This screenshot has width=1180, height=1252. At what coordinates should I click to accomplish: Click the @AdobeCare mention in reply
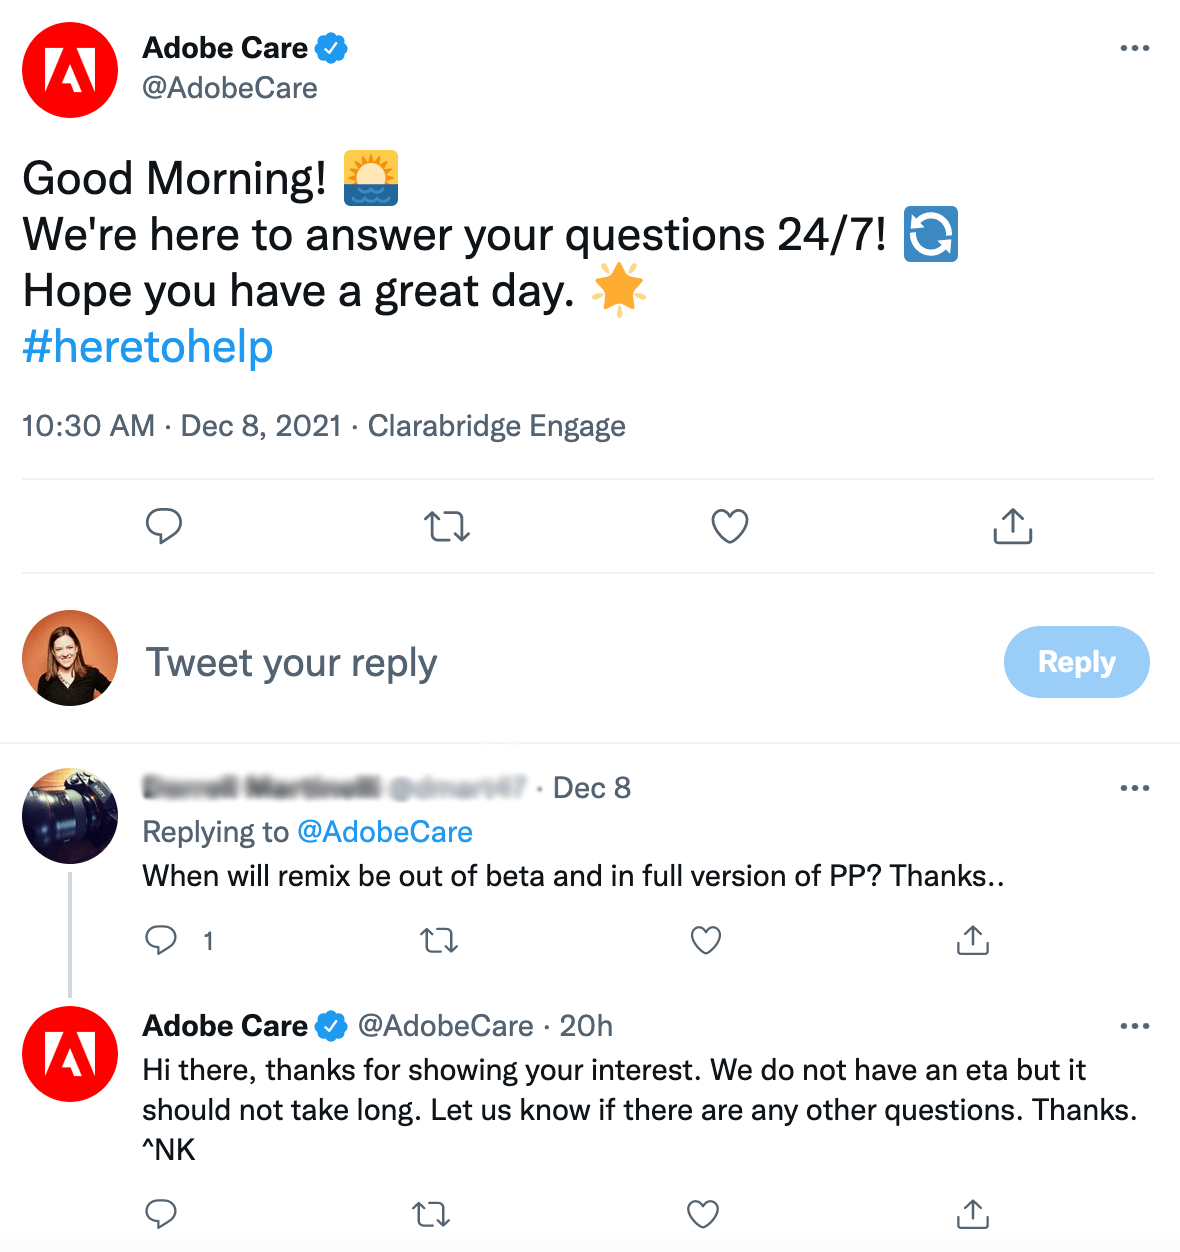click(385, 832)
